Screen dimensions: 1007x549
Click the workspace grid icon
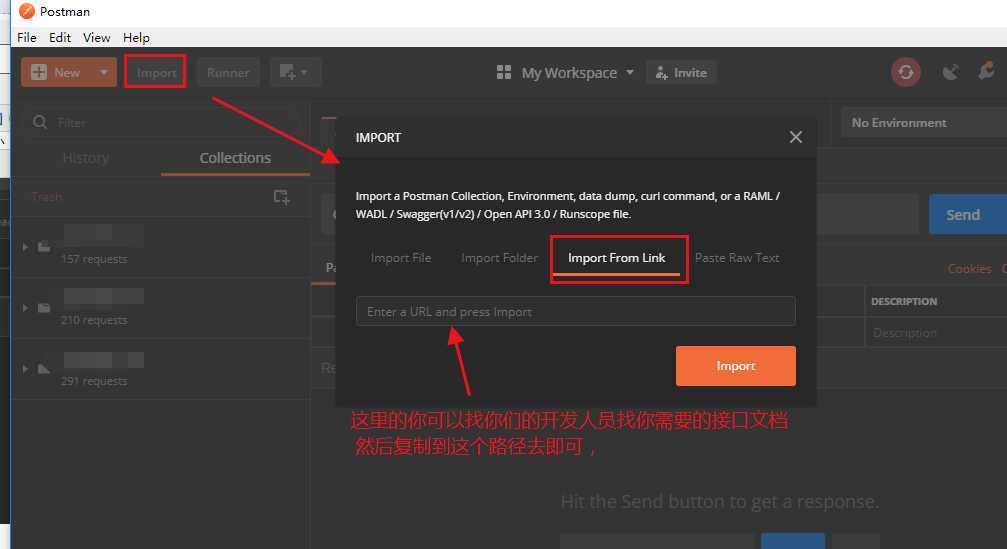(504, 73)
